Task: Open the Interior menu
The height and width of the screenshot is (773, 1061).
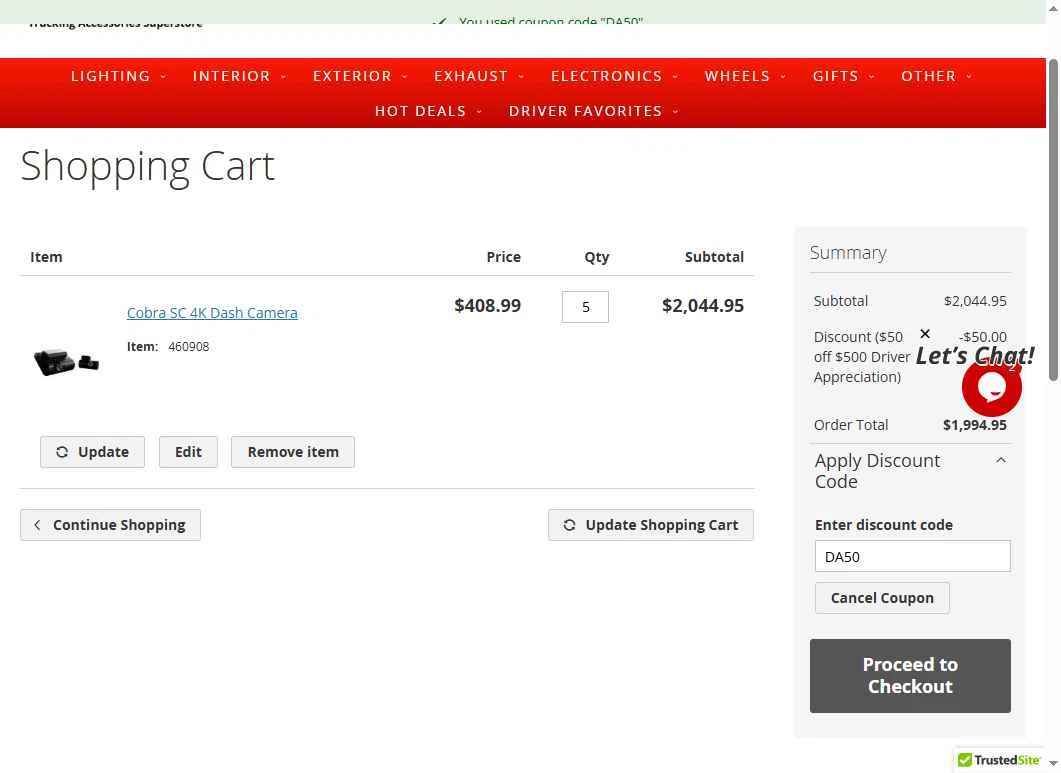Action: pos(240,76)
